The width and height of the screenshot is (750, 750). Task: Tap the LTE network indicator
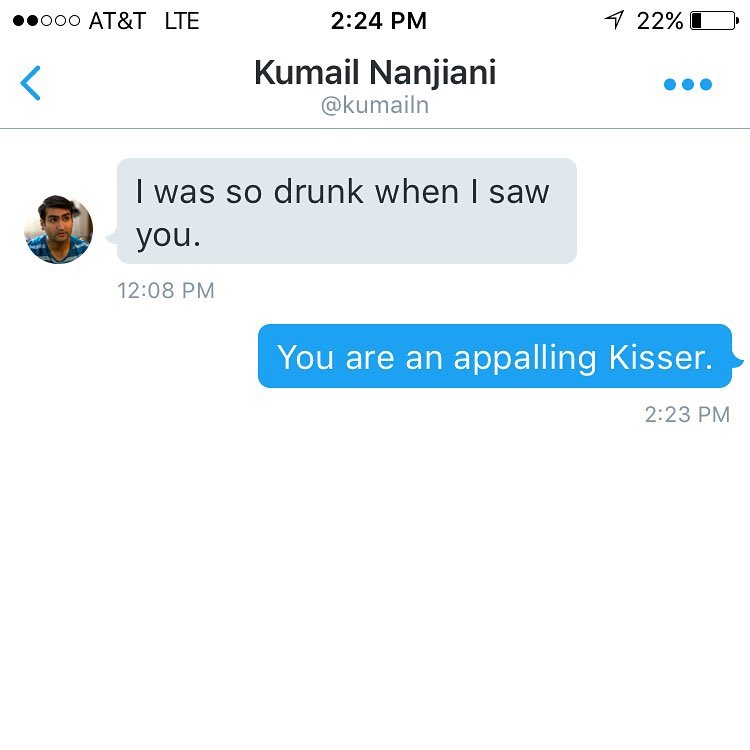click(182, 21)
